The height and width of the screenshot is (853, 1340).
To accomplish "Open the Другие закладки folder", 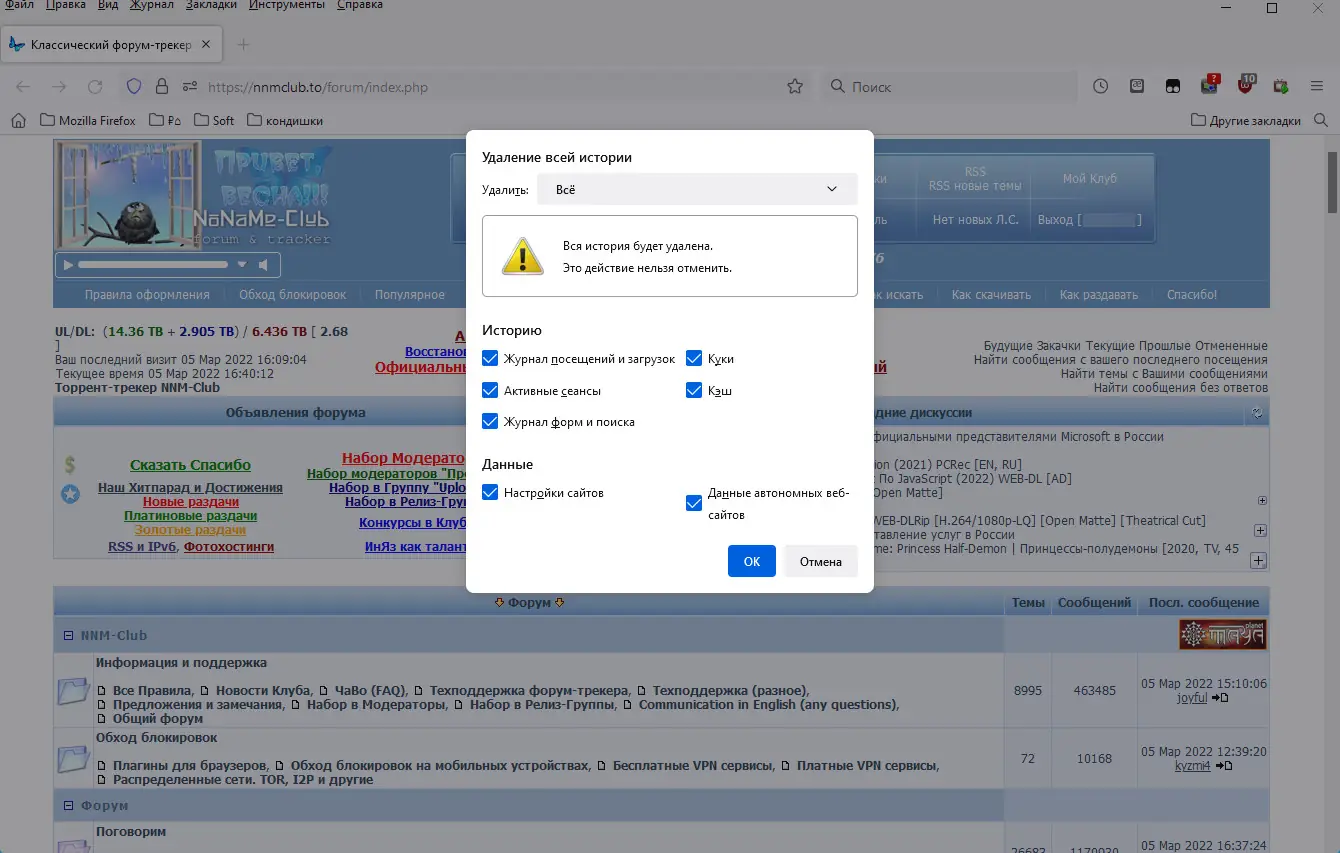I will [x=1246, y=120].
